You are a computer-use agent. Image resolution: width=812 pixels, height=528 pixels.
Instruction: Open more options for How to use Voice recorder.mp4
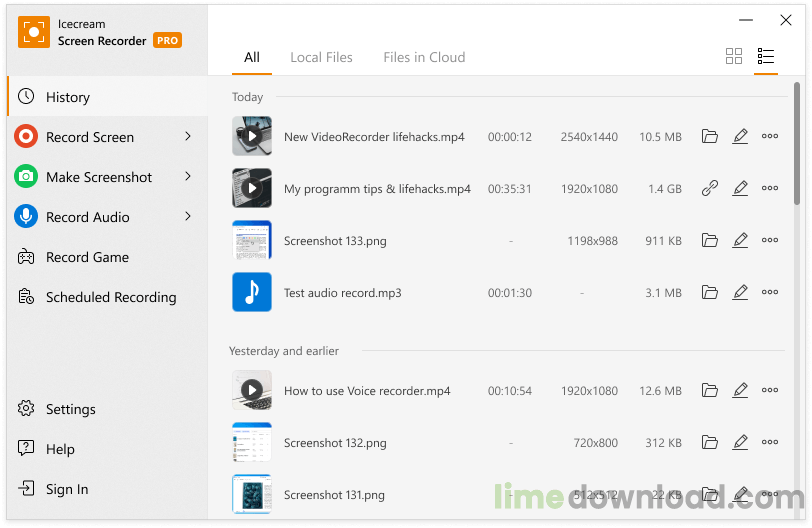coord(770,390)
